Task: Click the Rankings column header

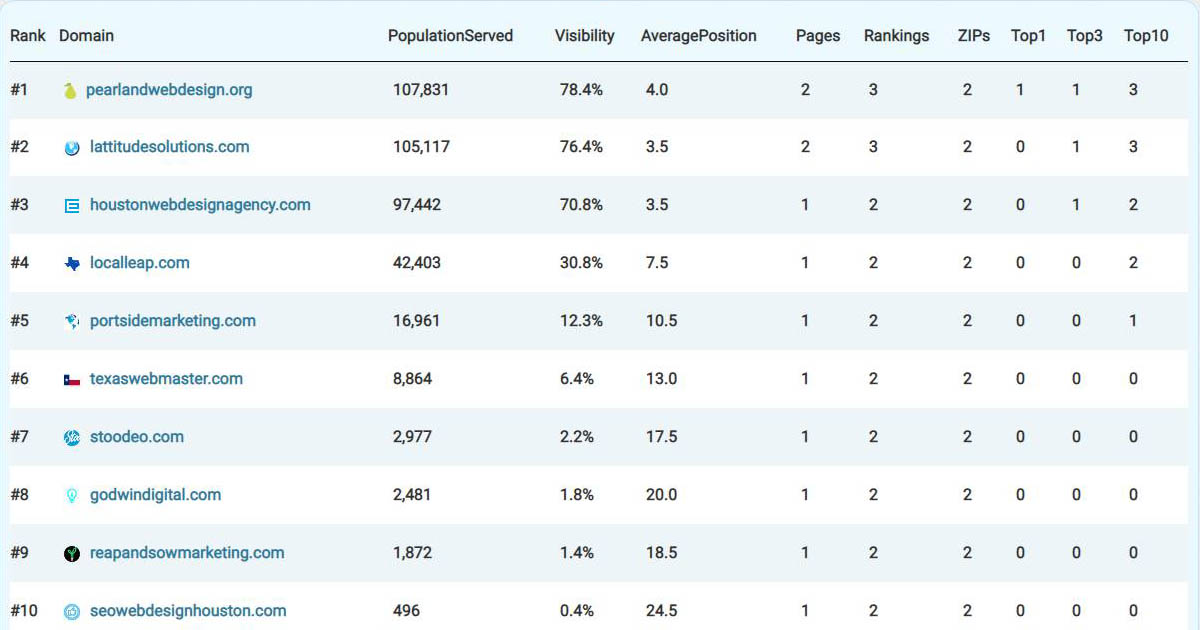Action: click(896, 35)
